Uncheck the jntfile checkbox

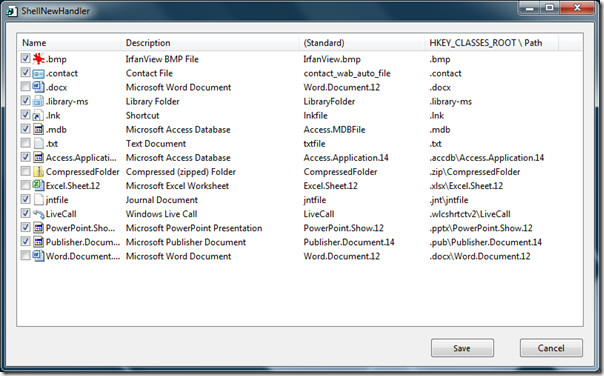pos(25,199)
